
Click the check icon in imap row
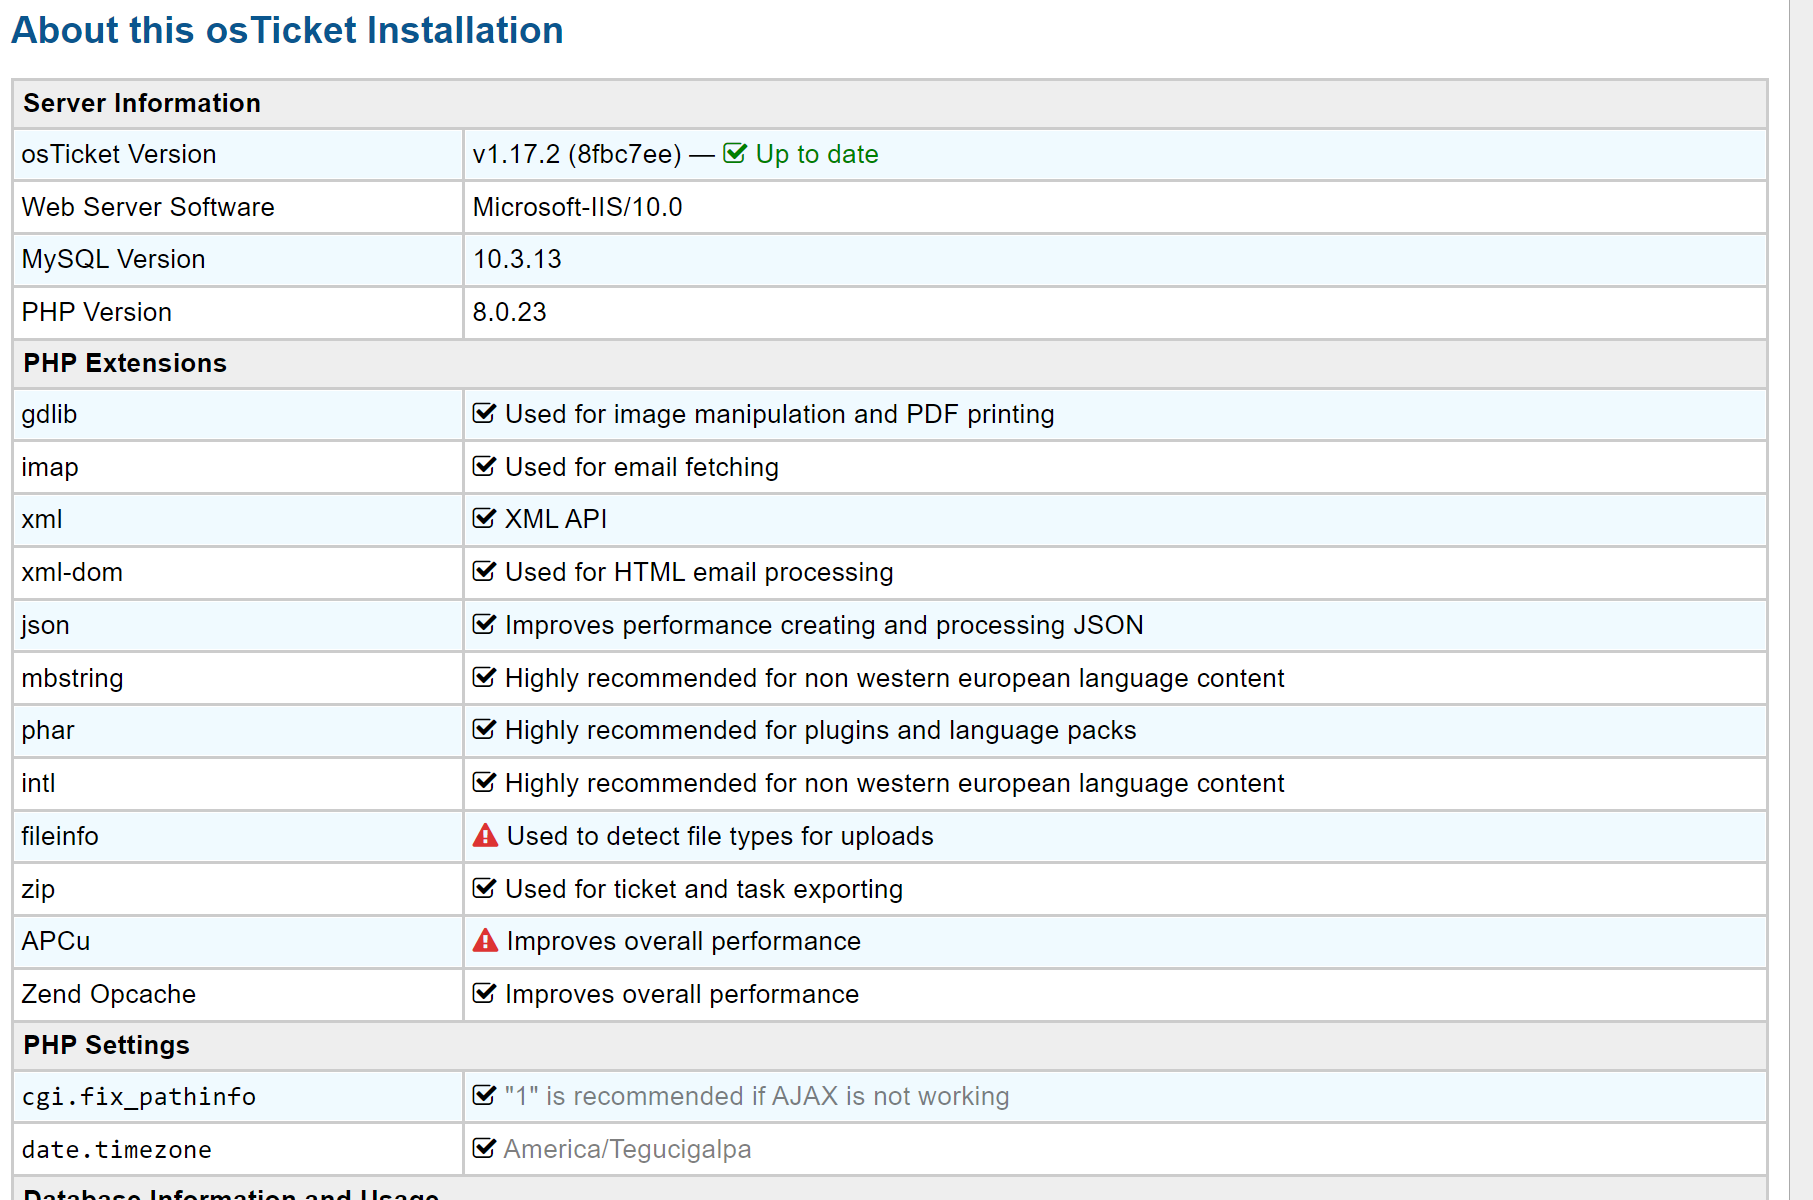[x=484, y=467]
